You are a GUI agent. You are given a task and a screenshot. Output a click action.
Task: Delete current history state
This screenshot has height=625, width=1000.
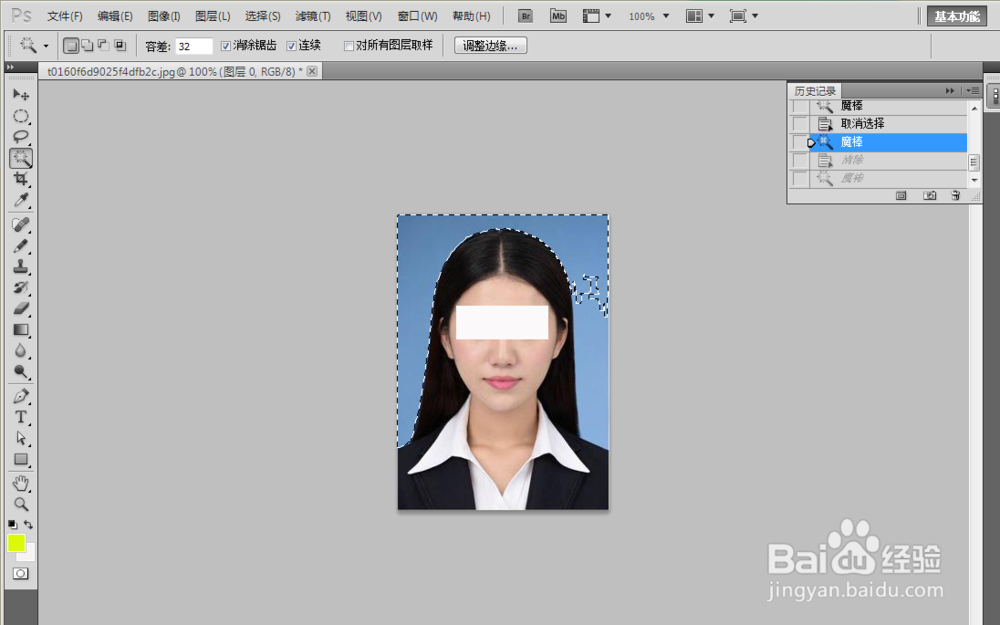pos(955,196)
